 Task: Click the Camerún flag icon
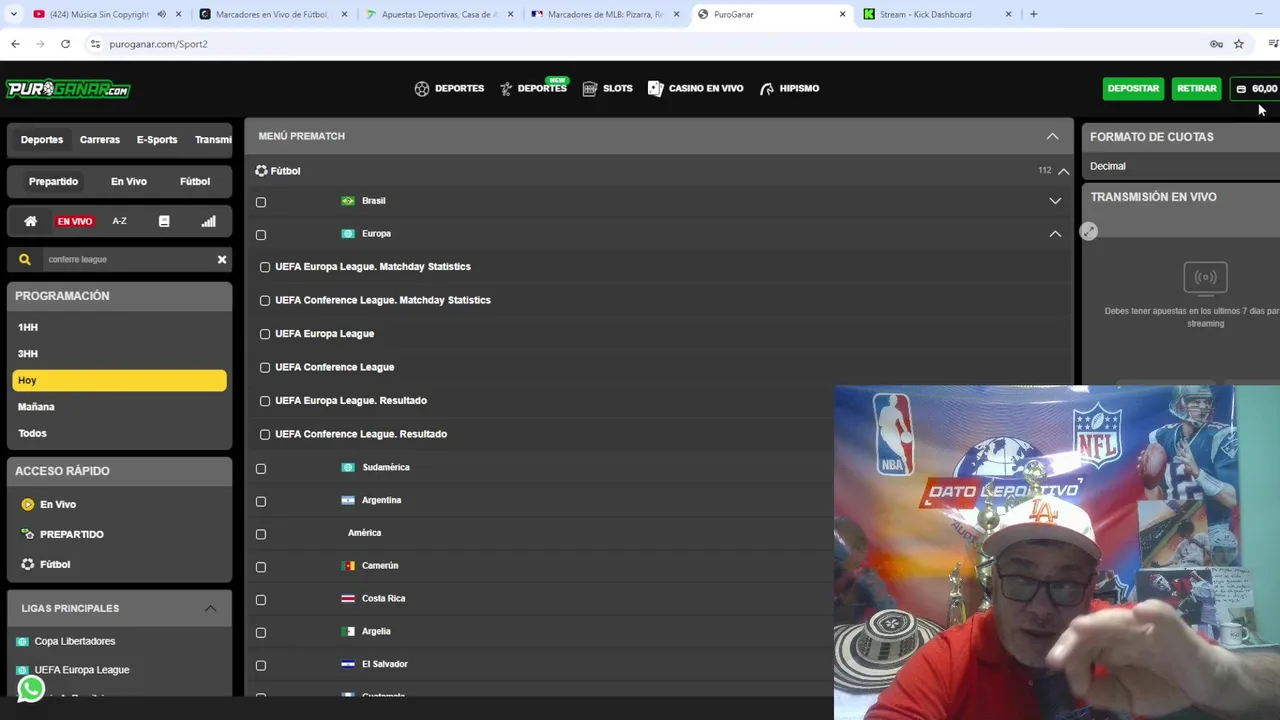[x=348, y=566]
